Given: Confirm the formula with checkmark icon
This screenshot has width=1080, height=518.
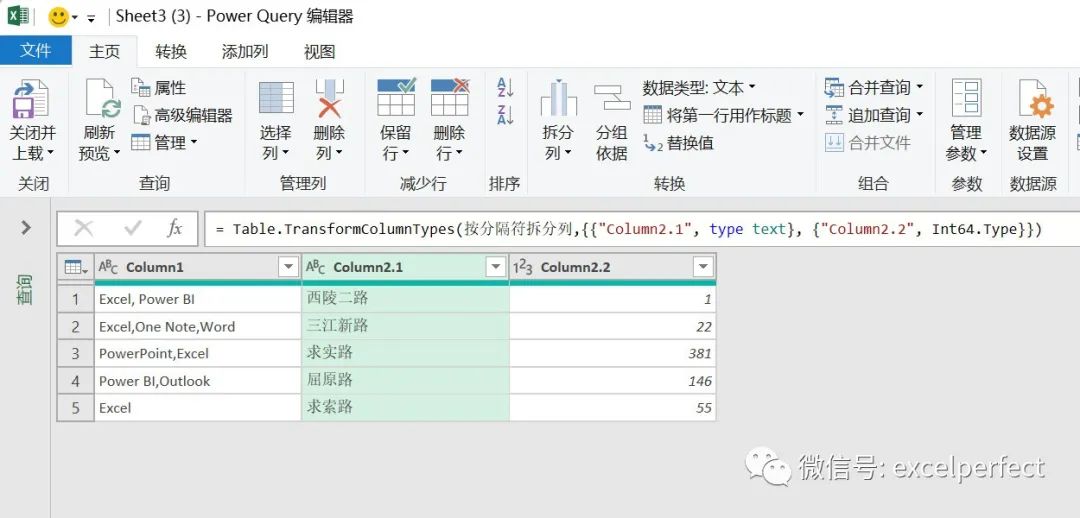Looking at the screenshot, I should [x=132, y=228].
